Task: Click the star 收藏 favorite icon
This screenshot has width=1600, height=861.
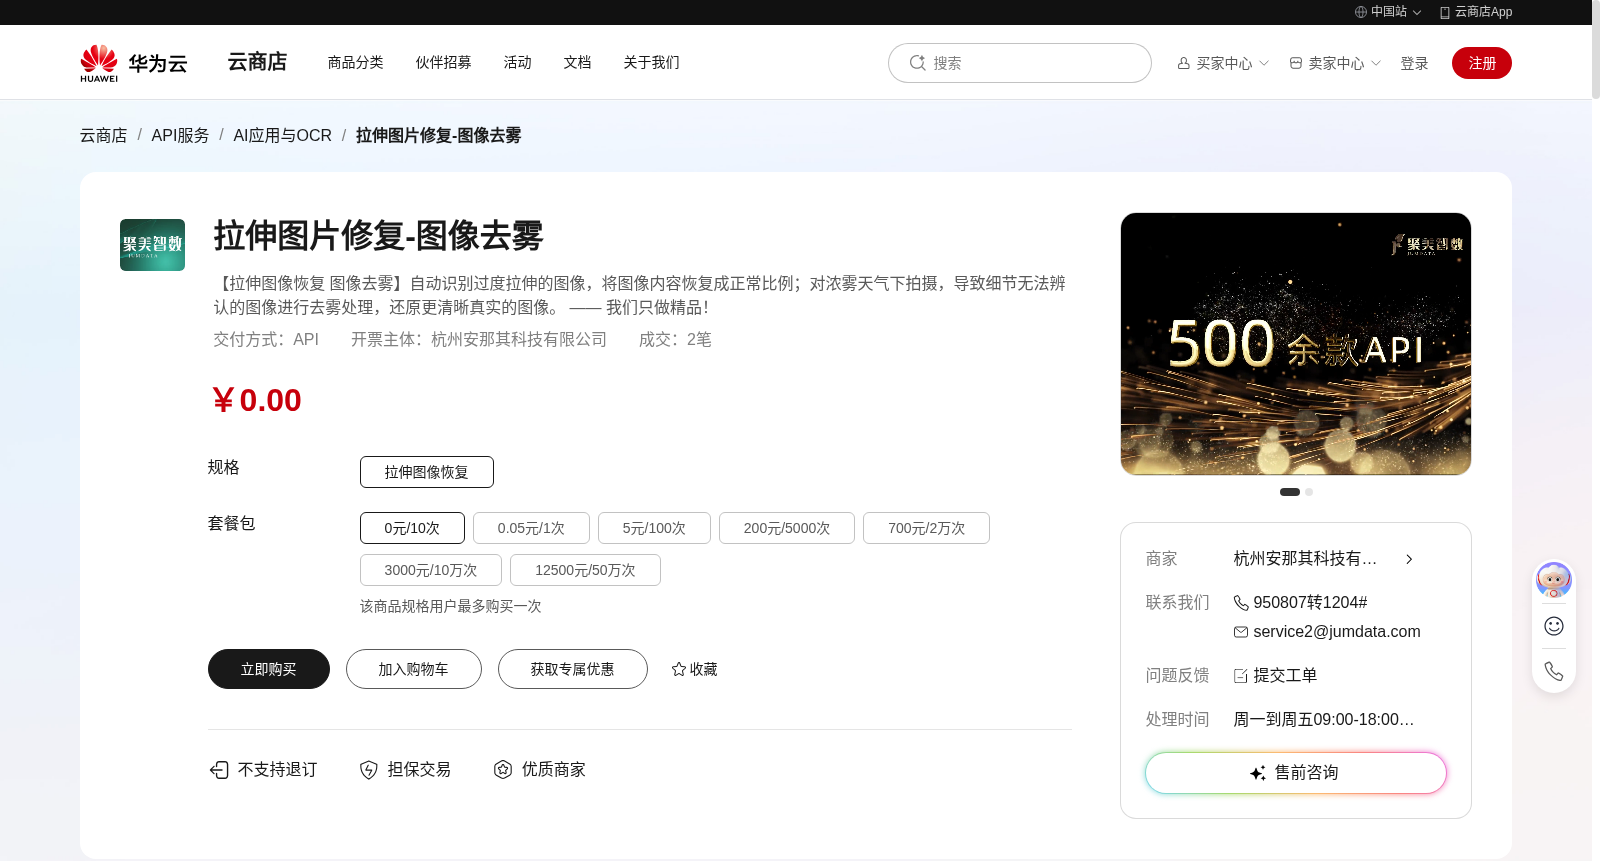Action: [679, 669]
